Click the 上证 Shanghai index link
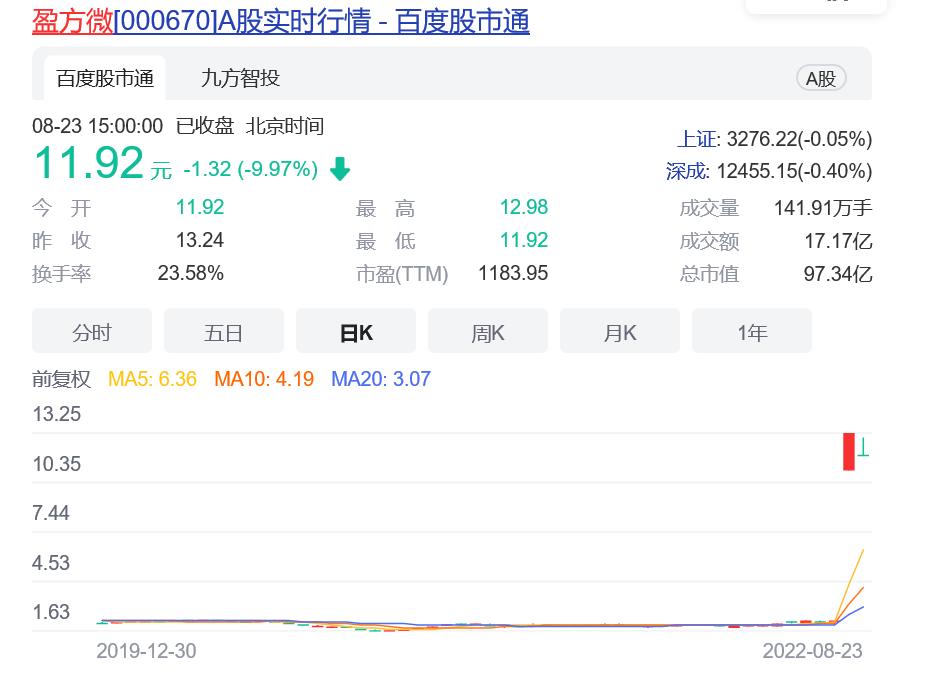This screenshot has height=673, width=928. 696,139
